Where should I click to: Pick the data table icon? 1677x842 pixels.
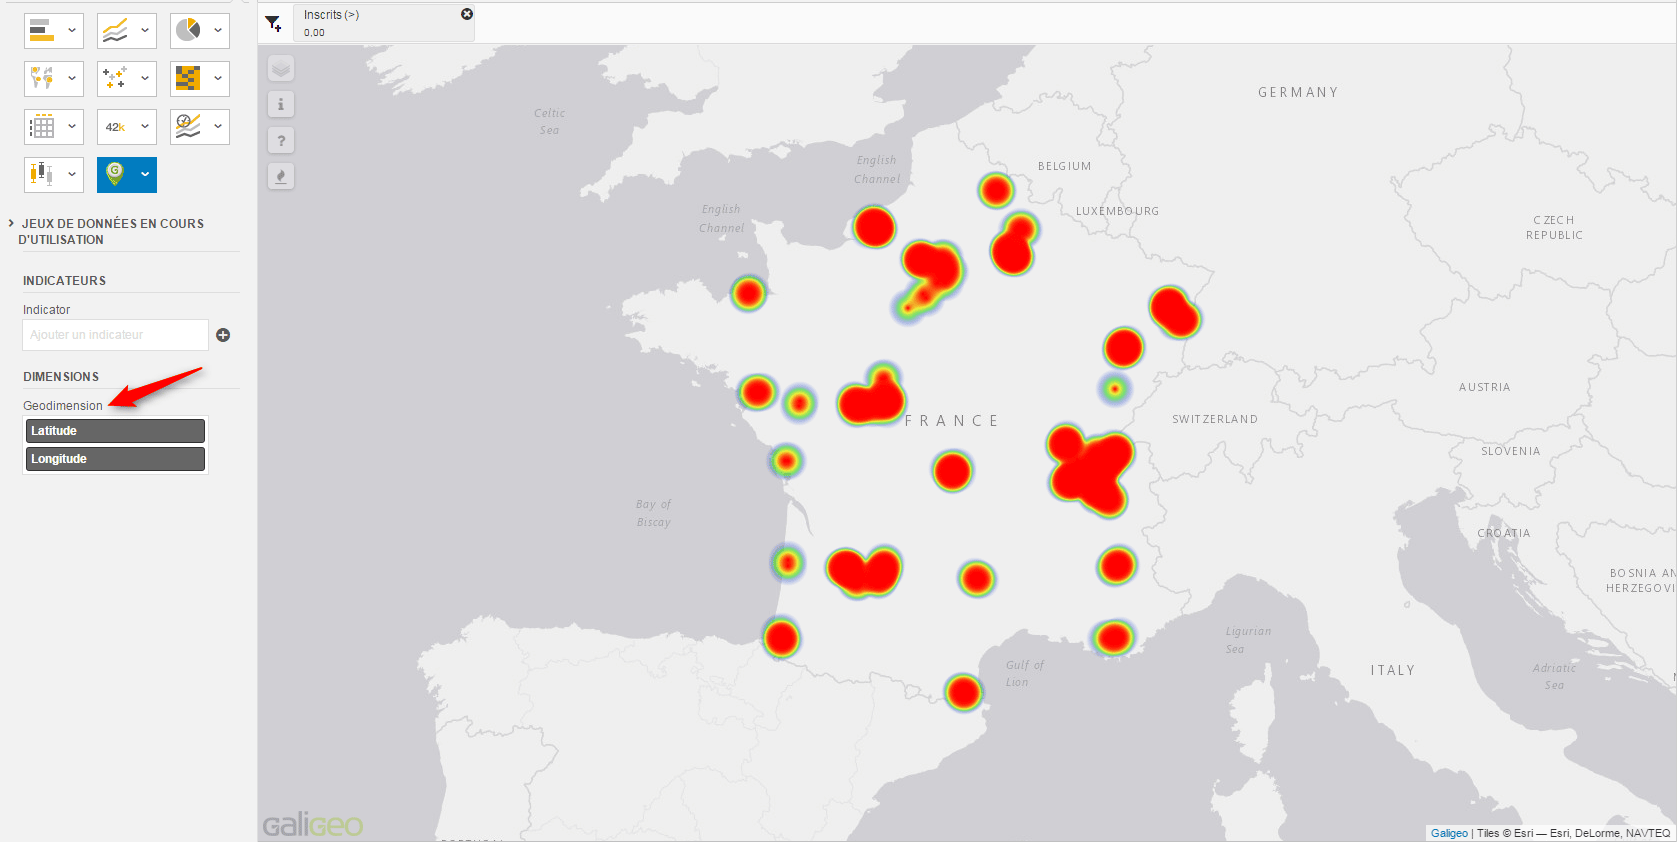tap(42, 127)
